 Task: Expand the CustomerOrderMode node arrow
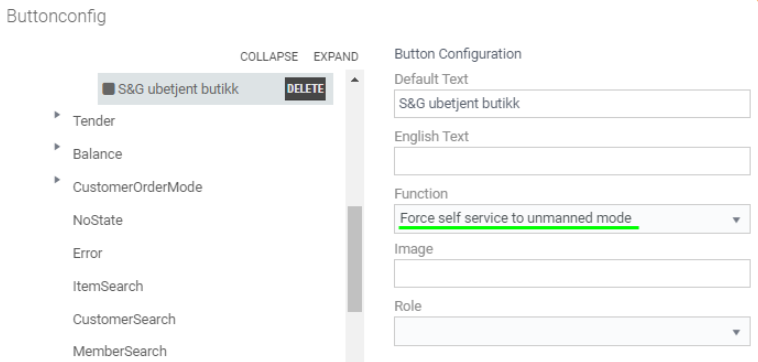coord(57,180)
